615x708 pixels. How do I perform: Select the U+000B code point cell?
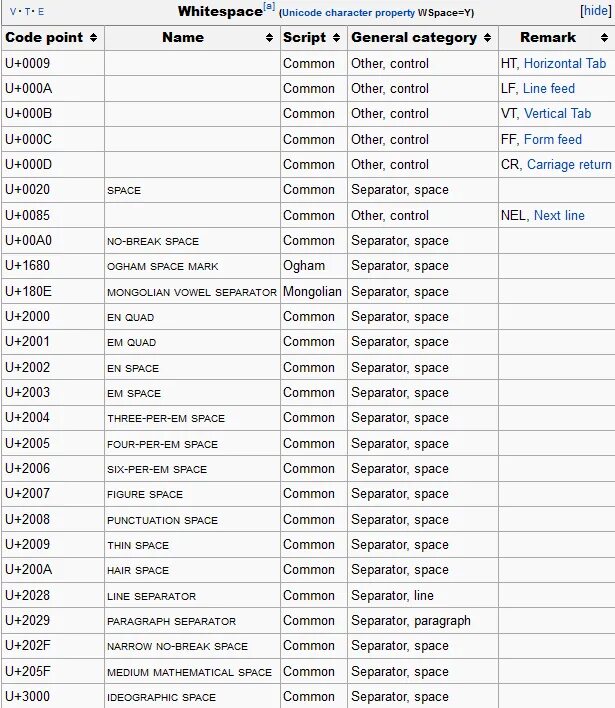point(53,114)
